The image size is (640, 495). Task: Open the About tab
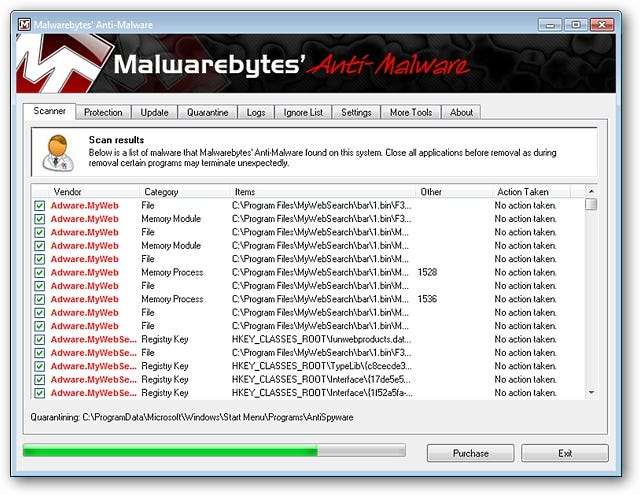point(461,112)
